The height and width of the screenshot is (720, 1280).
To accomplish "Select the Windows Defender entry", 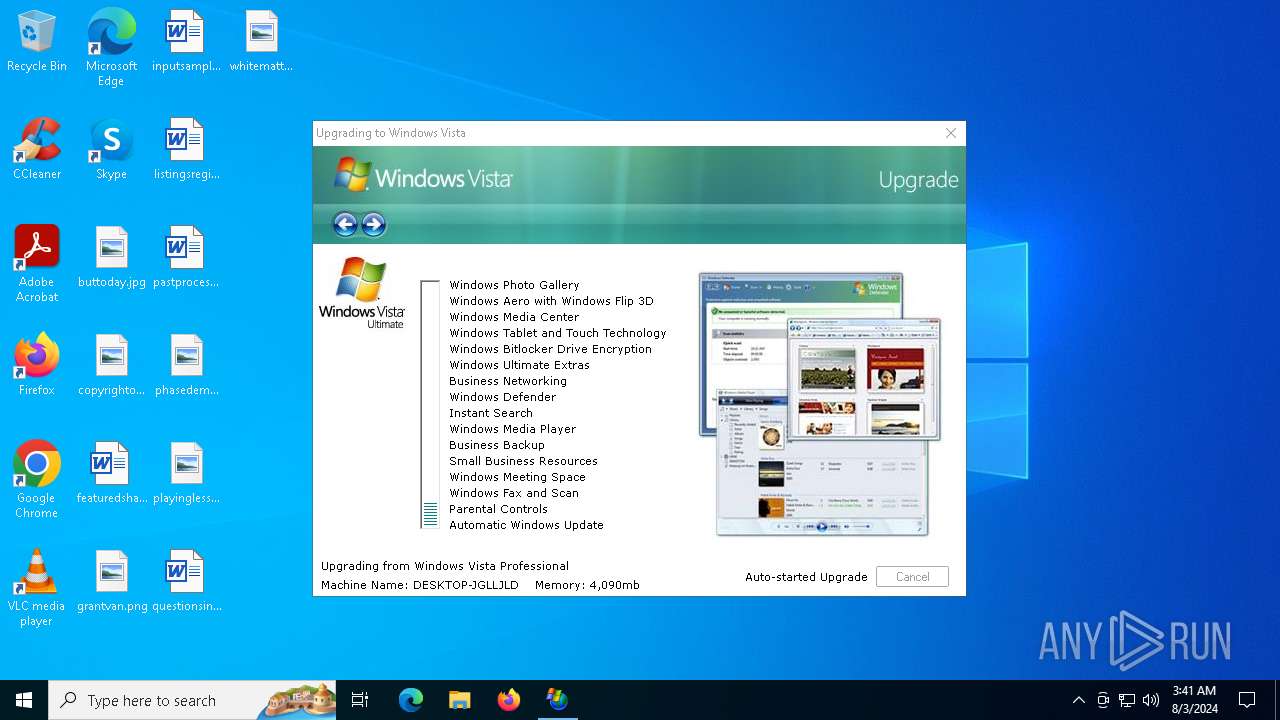I will click(502, 397).
